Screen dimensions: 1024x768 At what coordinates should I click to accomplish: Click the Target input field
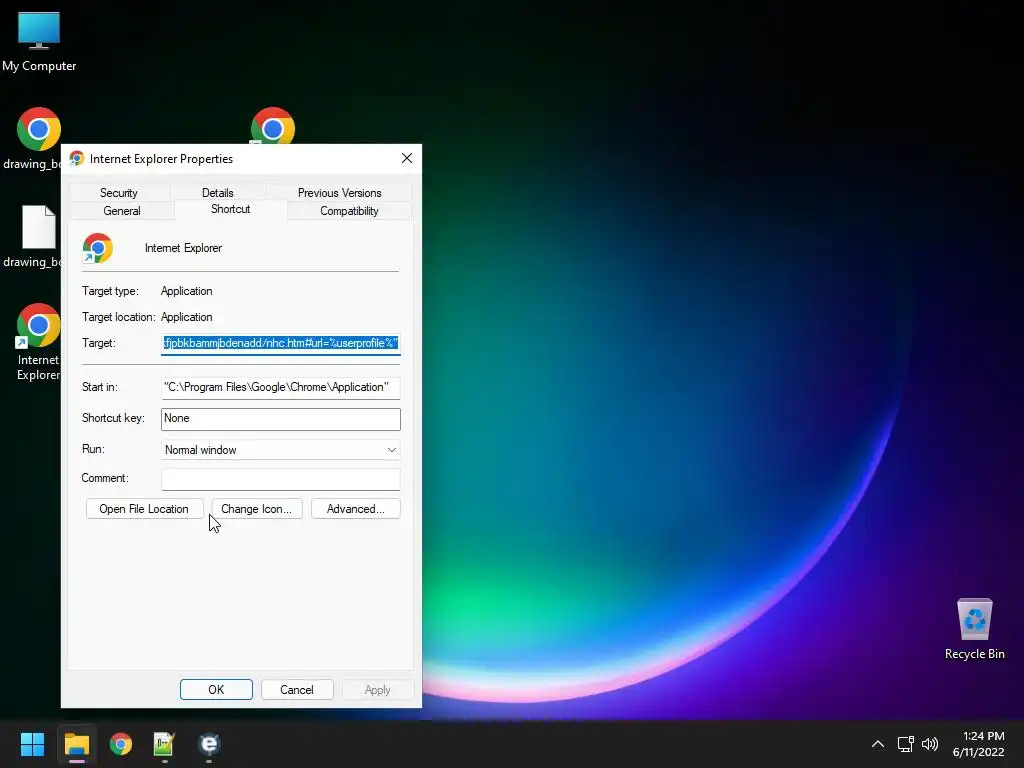pos(281,344)
